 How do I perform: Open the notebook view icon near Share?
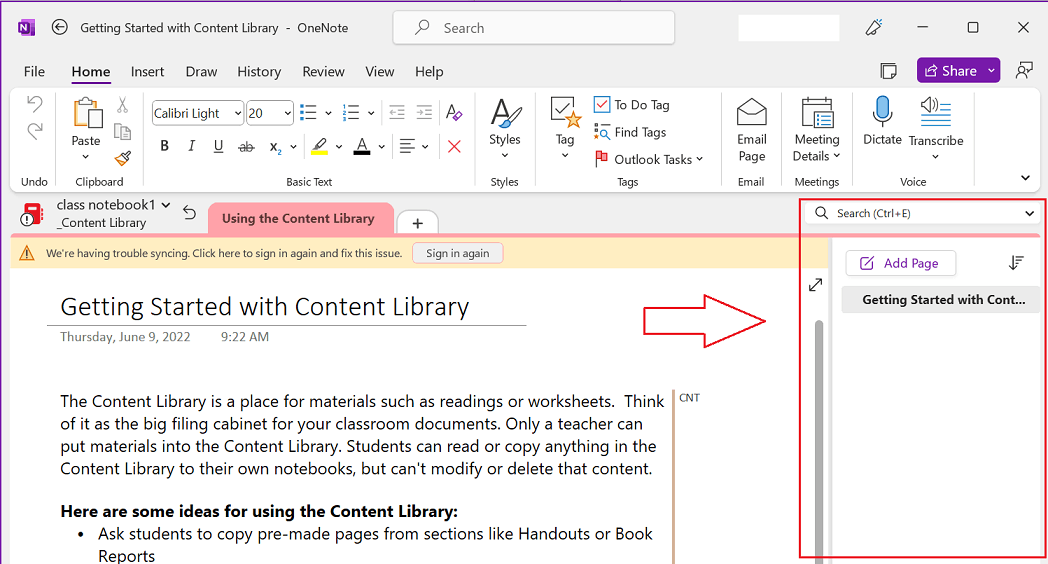888,71
